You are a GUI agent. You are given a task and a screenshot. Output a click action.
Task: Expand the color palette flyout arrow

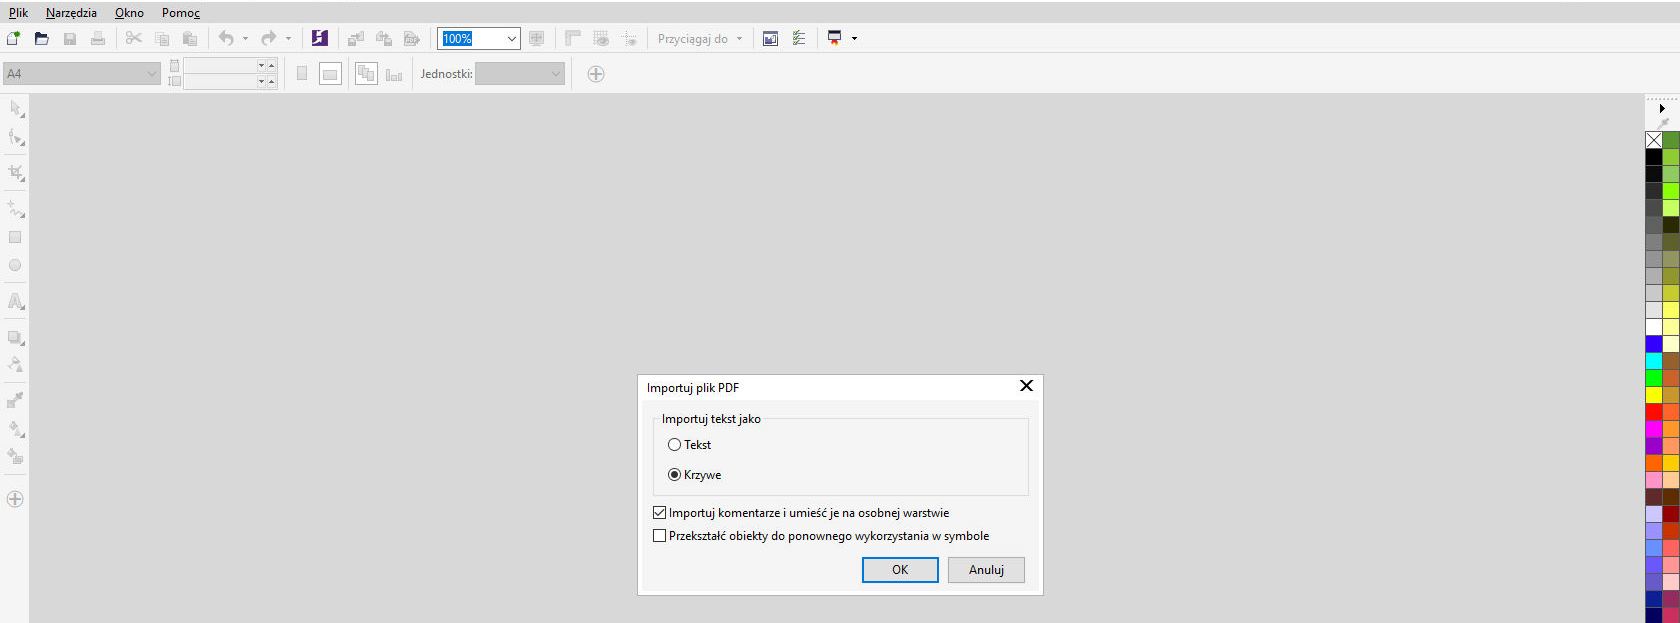(x=1662, y=108)
